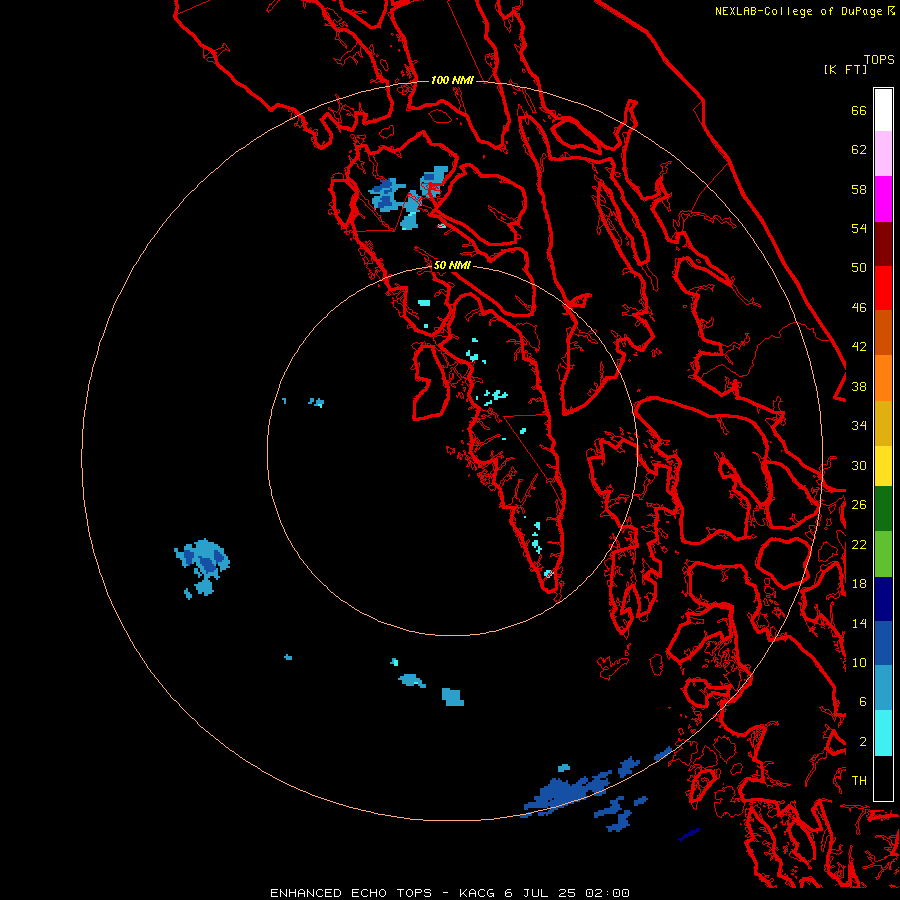Click the "38" legend value
This screenshot has width=900, height=900.
click(859, 387)
